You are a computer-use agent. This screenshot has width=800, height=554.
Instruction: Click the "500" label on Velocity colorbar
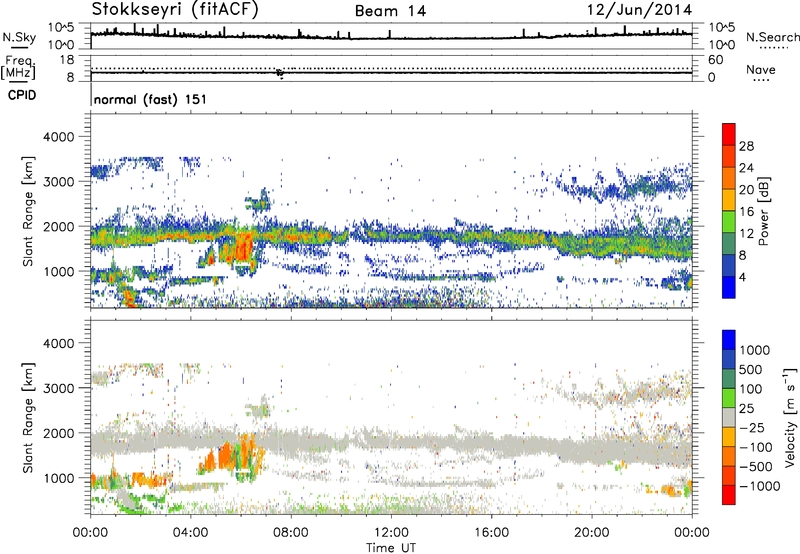pyautogui.click(x=753, y=370)
